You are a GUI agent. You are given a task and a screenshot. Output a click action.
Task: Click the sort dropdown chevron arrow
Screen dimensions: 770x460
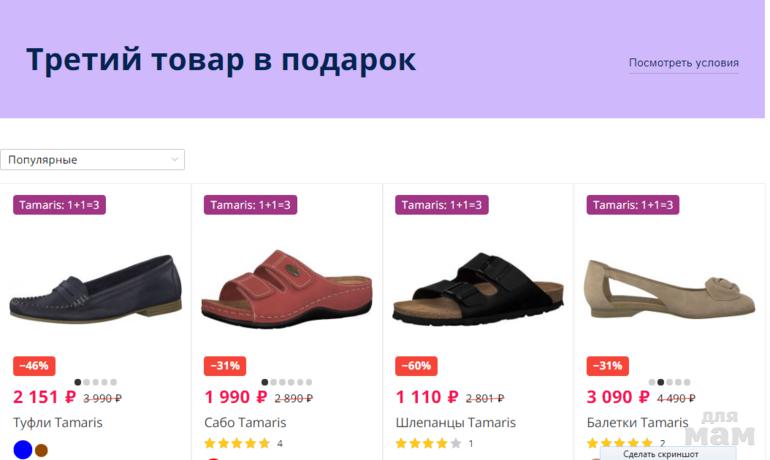(175, 160)
